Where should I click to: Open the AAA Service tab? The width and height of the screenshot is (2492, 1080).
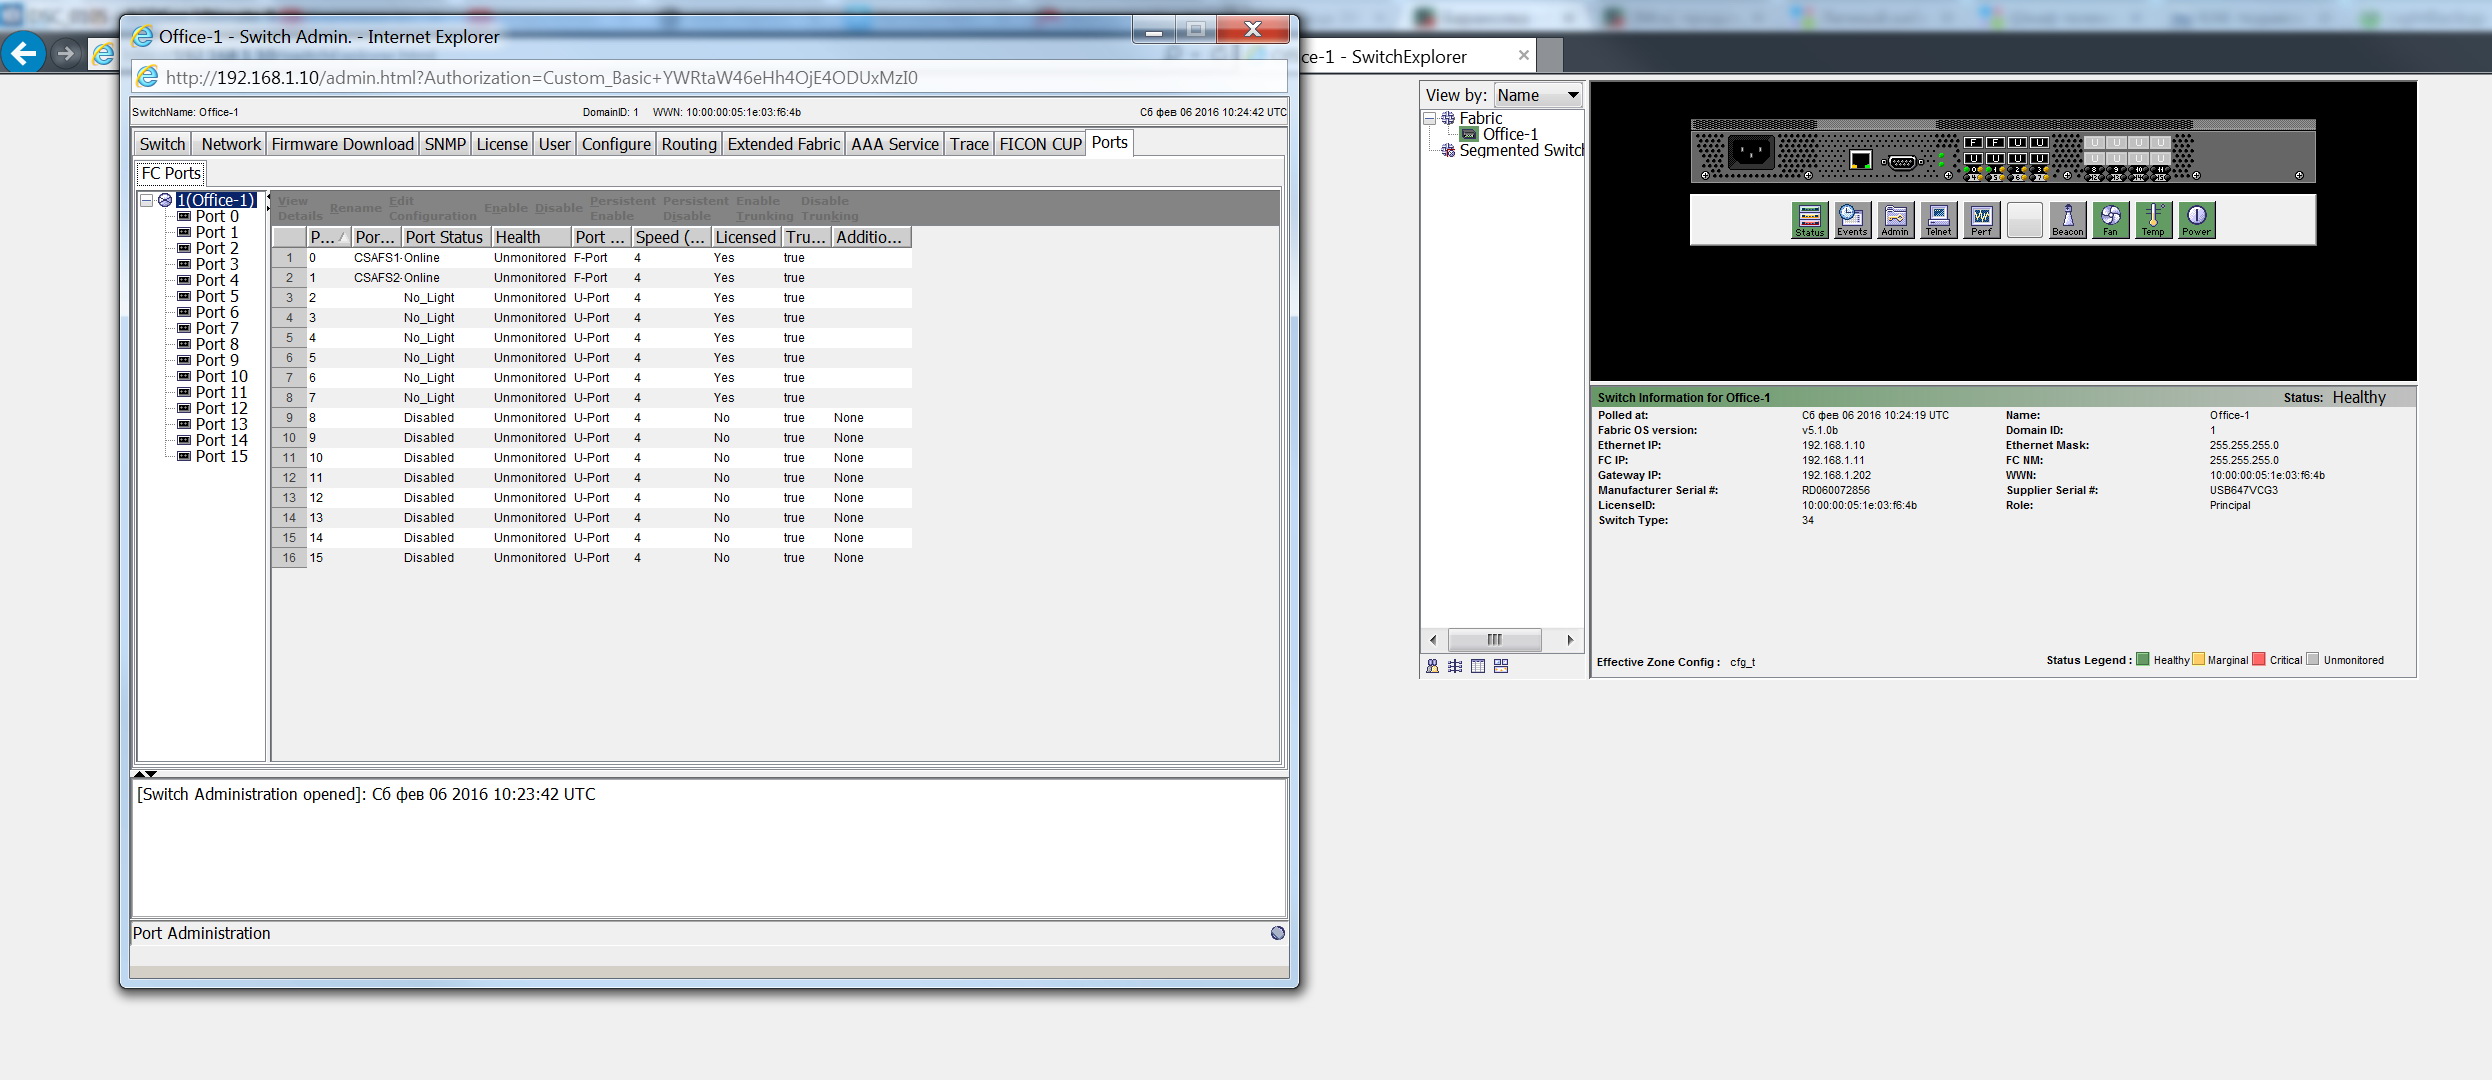[x=895, y=144]
